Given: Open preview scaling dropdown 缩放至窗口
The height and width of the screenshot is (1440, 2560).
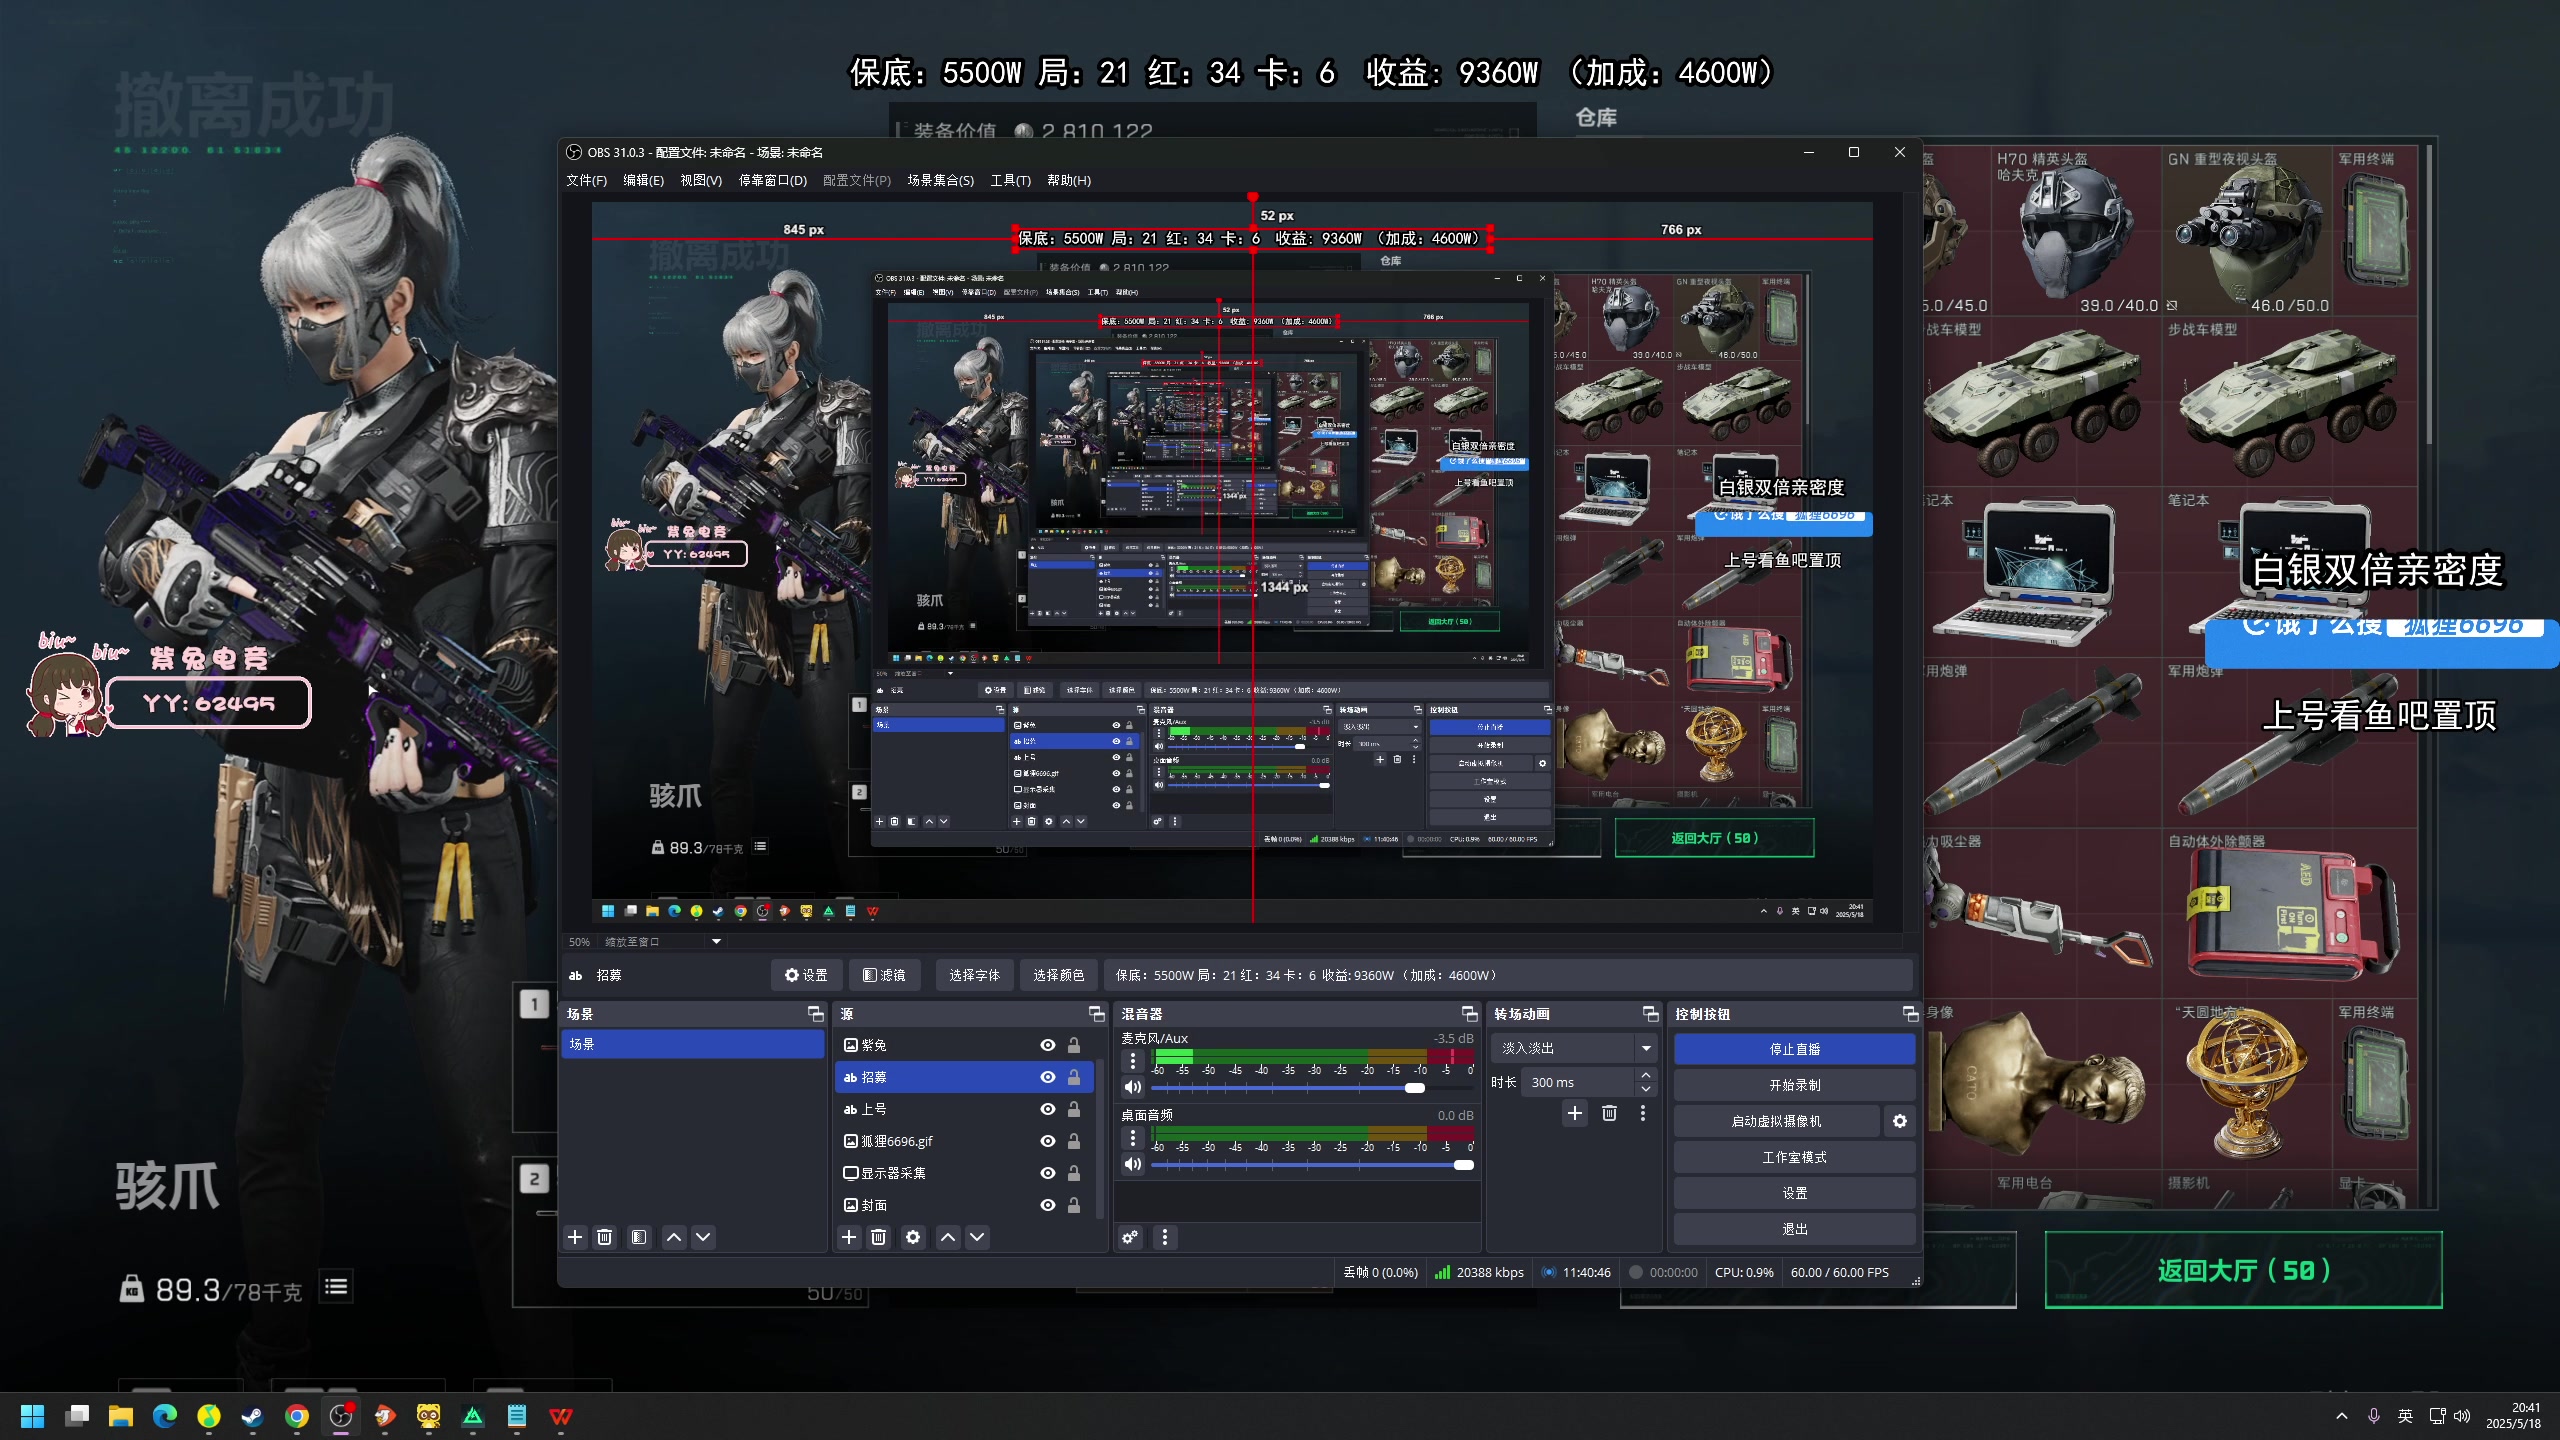Looking at the screenshot, I should click(x=663, y=941).
